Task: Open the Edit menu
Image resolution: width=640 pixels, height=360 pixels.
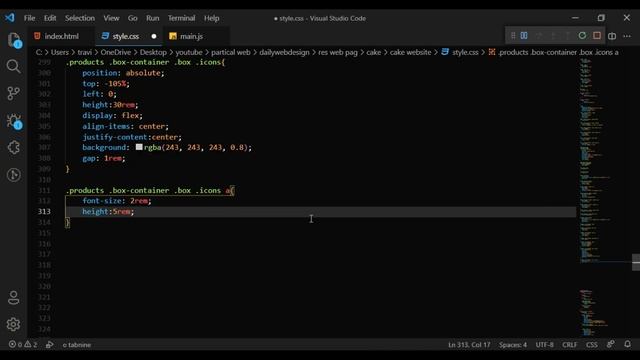Action: click(x=50, y=18)
